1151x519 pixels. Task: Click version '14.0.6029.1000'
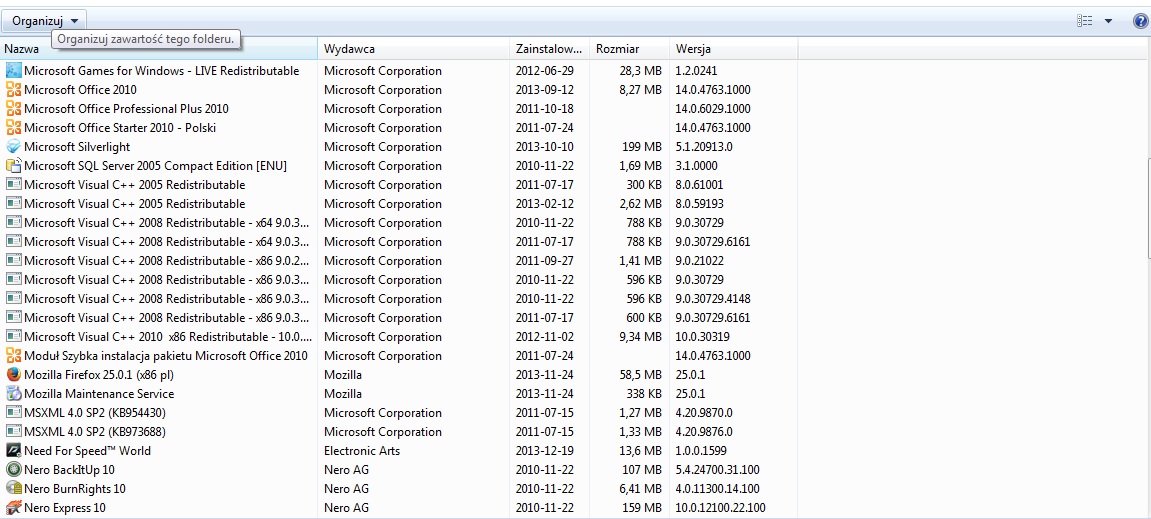coord(713,109)
